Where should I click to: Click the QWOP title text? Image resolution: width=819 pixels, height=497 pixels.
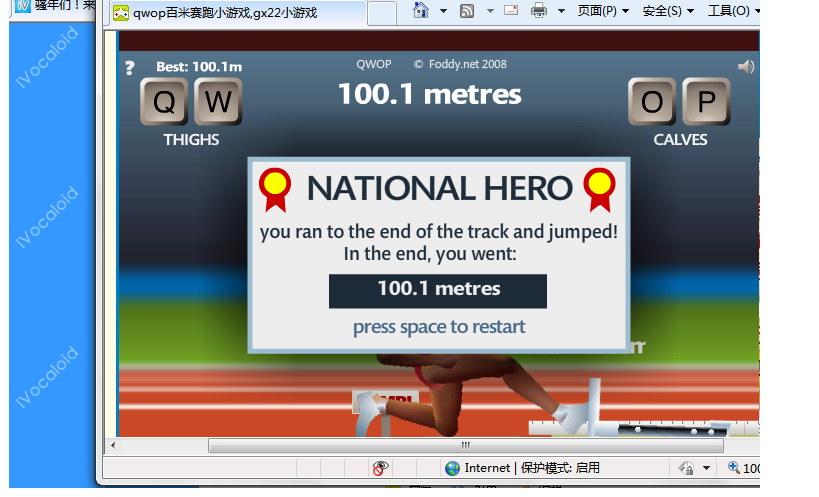[373, 64]
